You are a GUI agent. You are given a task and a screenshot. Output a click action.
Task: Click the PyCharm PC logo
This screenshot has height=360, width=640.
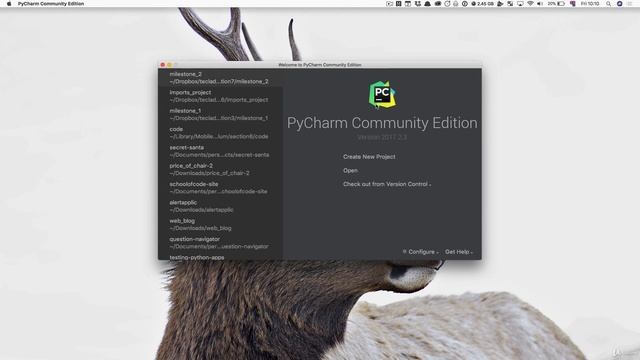pyautogui.click(x=382, y=95)
